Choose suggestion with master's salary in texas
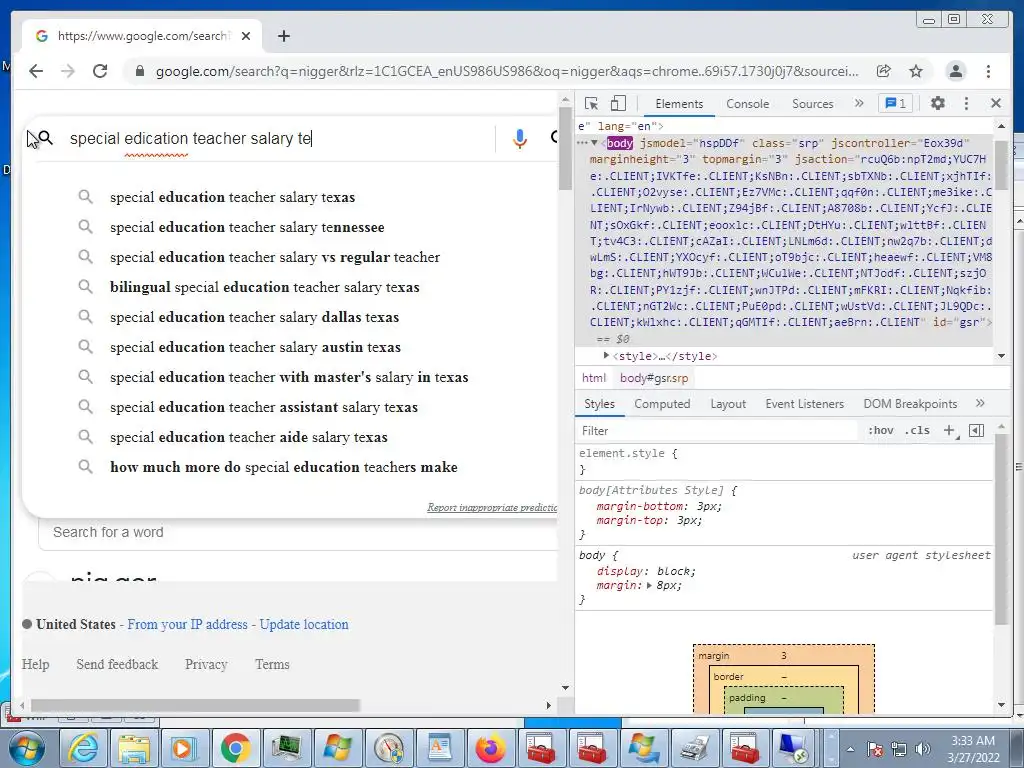 [x=290, y=377]
